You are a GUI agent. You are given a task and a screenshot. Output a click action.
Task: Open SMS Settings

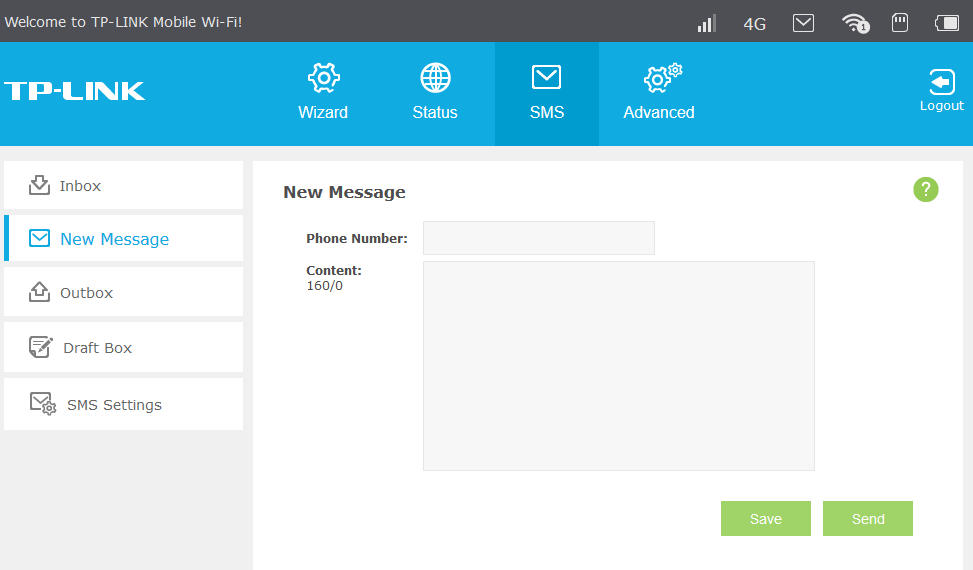coord(123,404)
